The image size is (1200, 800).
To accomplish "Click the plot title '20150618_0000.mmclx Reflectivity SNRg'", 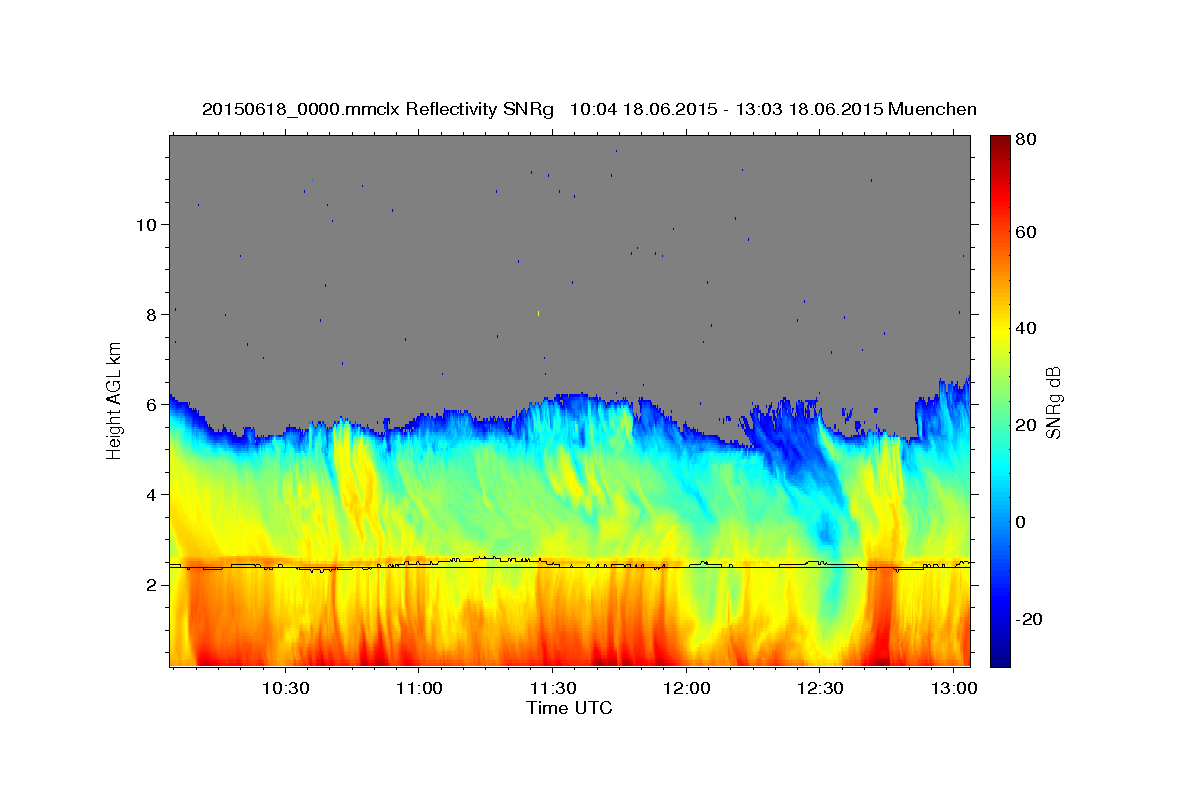I will 377,108.
